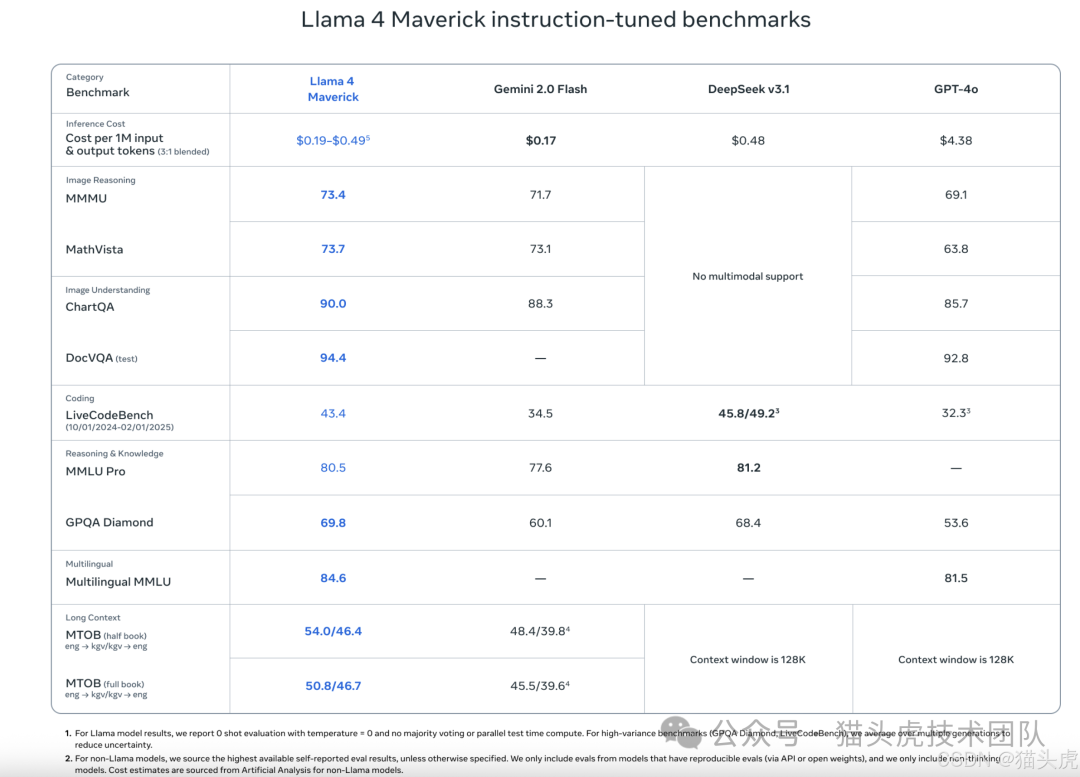Click the 'Benchmark' header label
The height and width of the screenshot is (777, 1080).
97,92
